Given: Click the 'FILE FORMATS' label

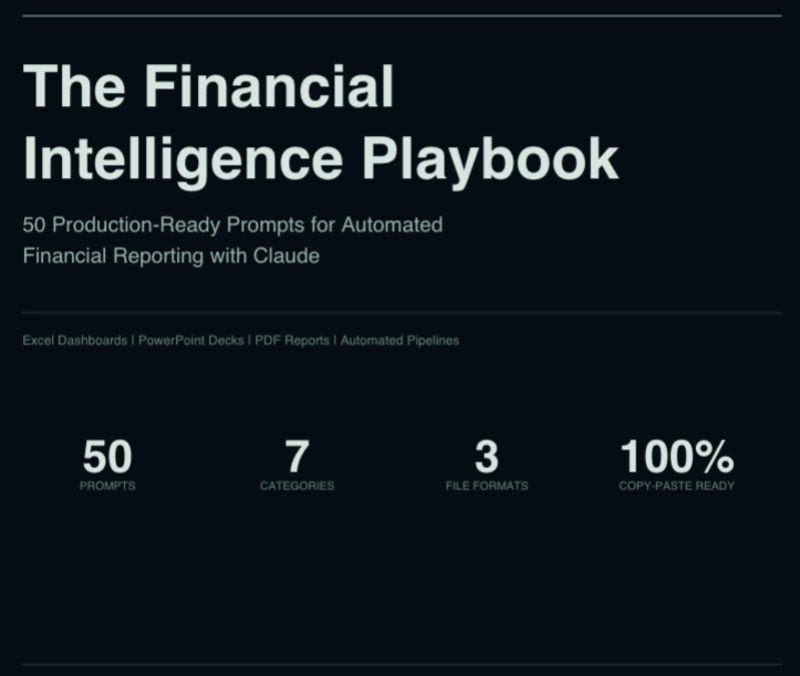Looking at the screenshot, I should (x=486, y=486).
